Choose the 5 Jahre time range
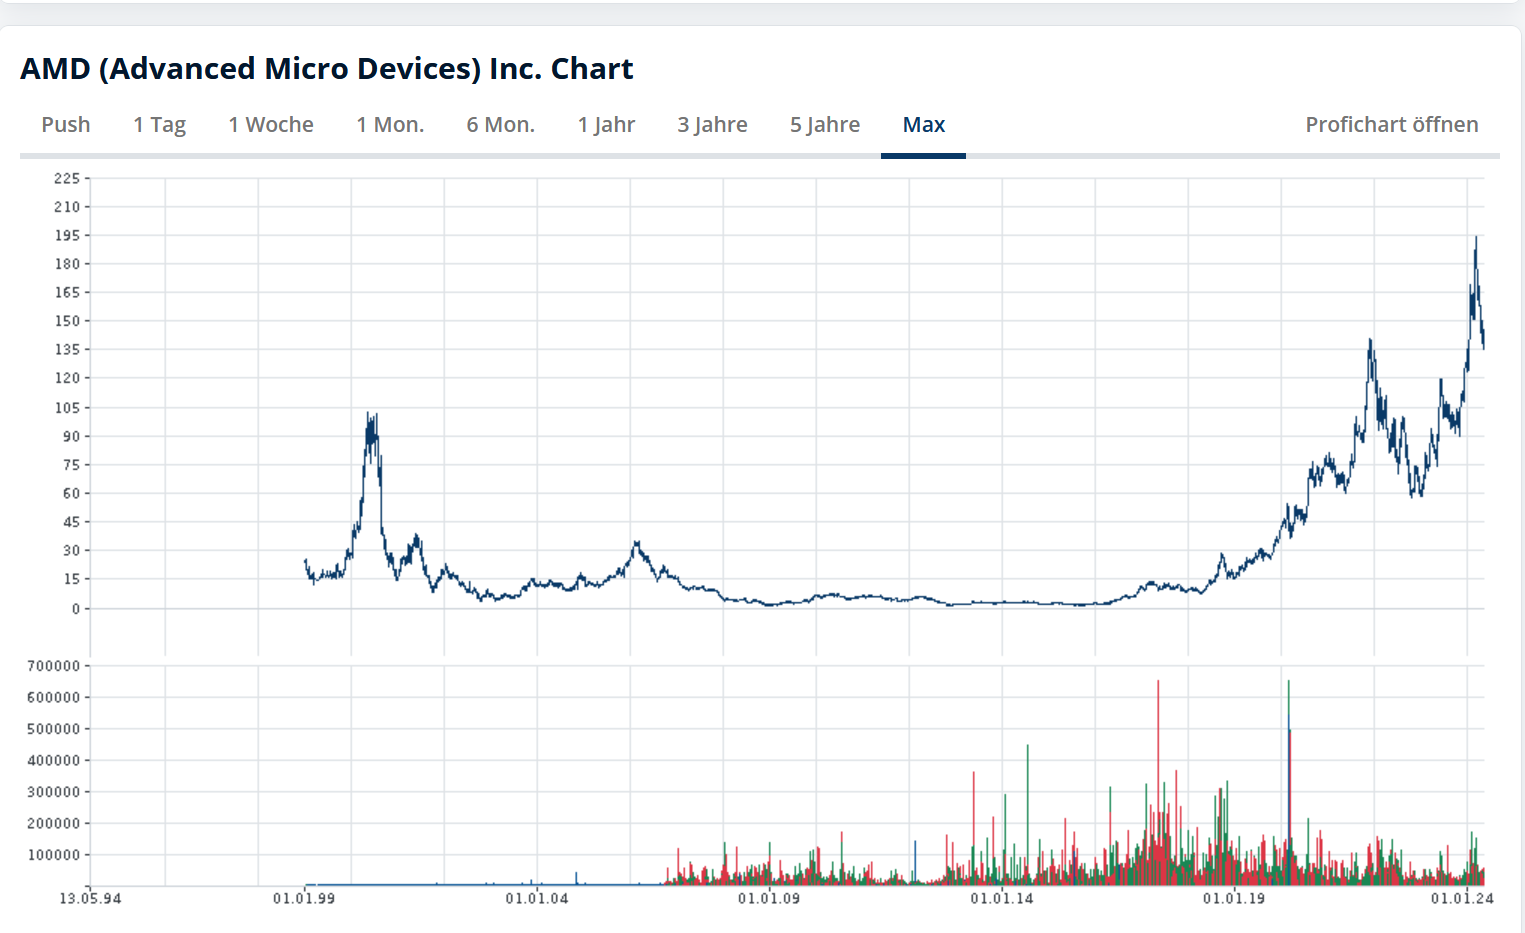 pos(825,125)
